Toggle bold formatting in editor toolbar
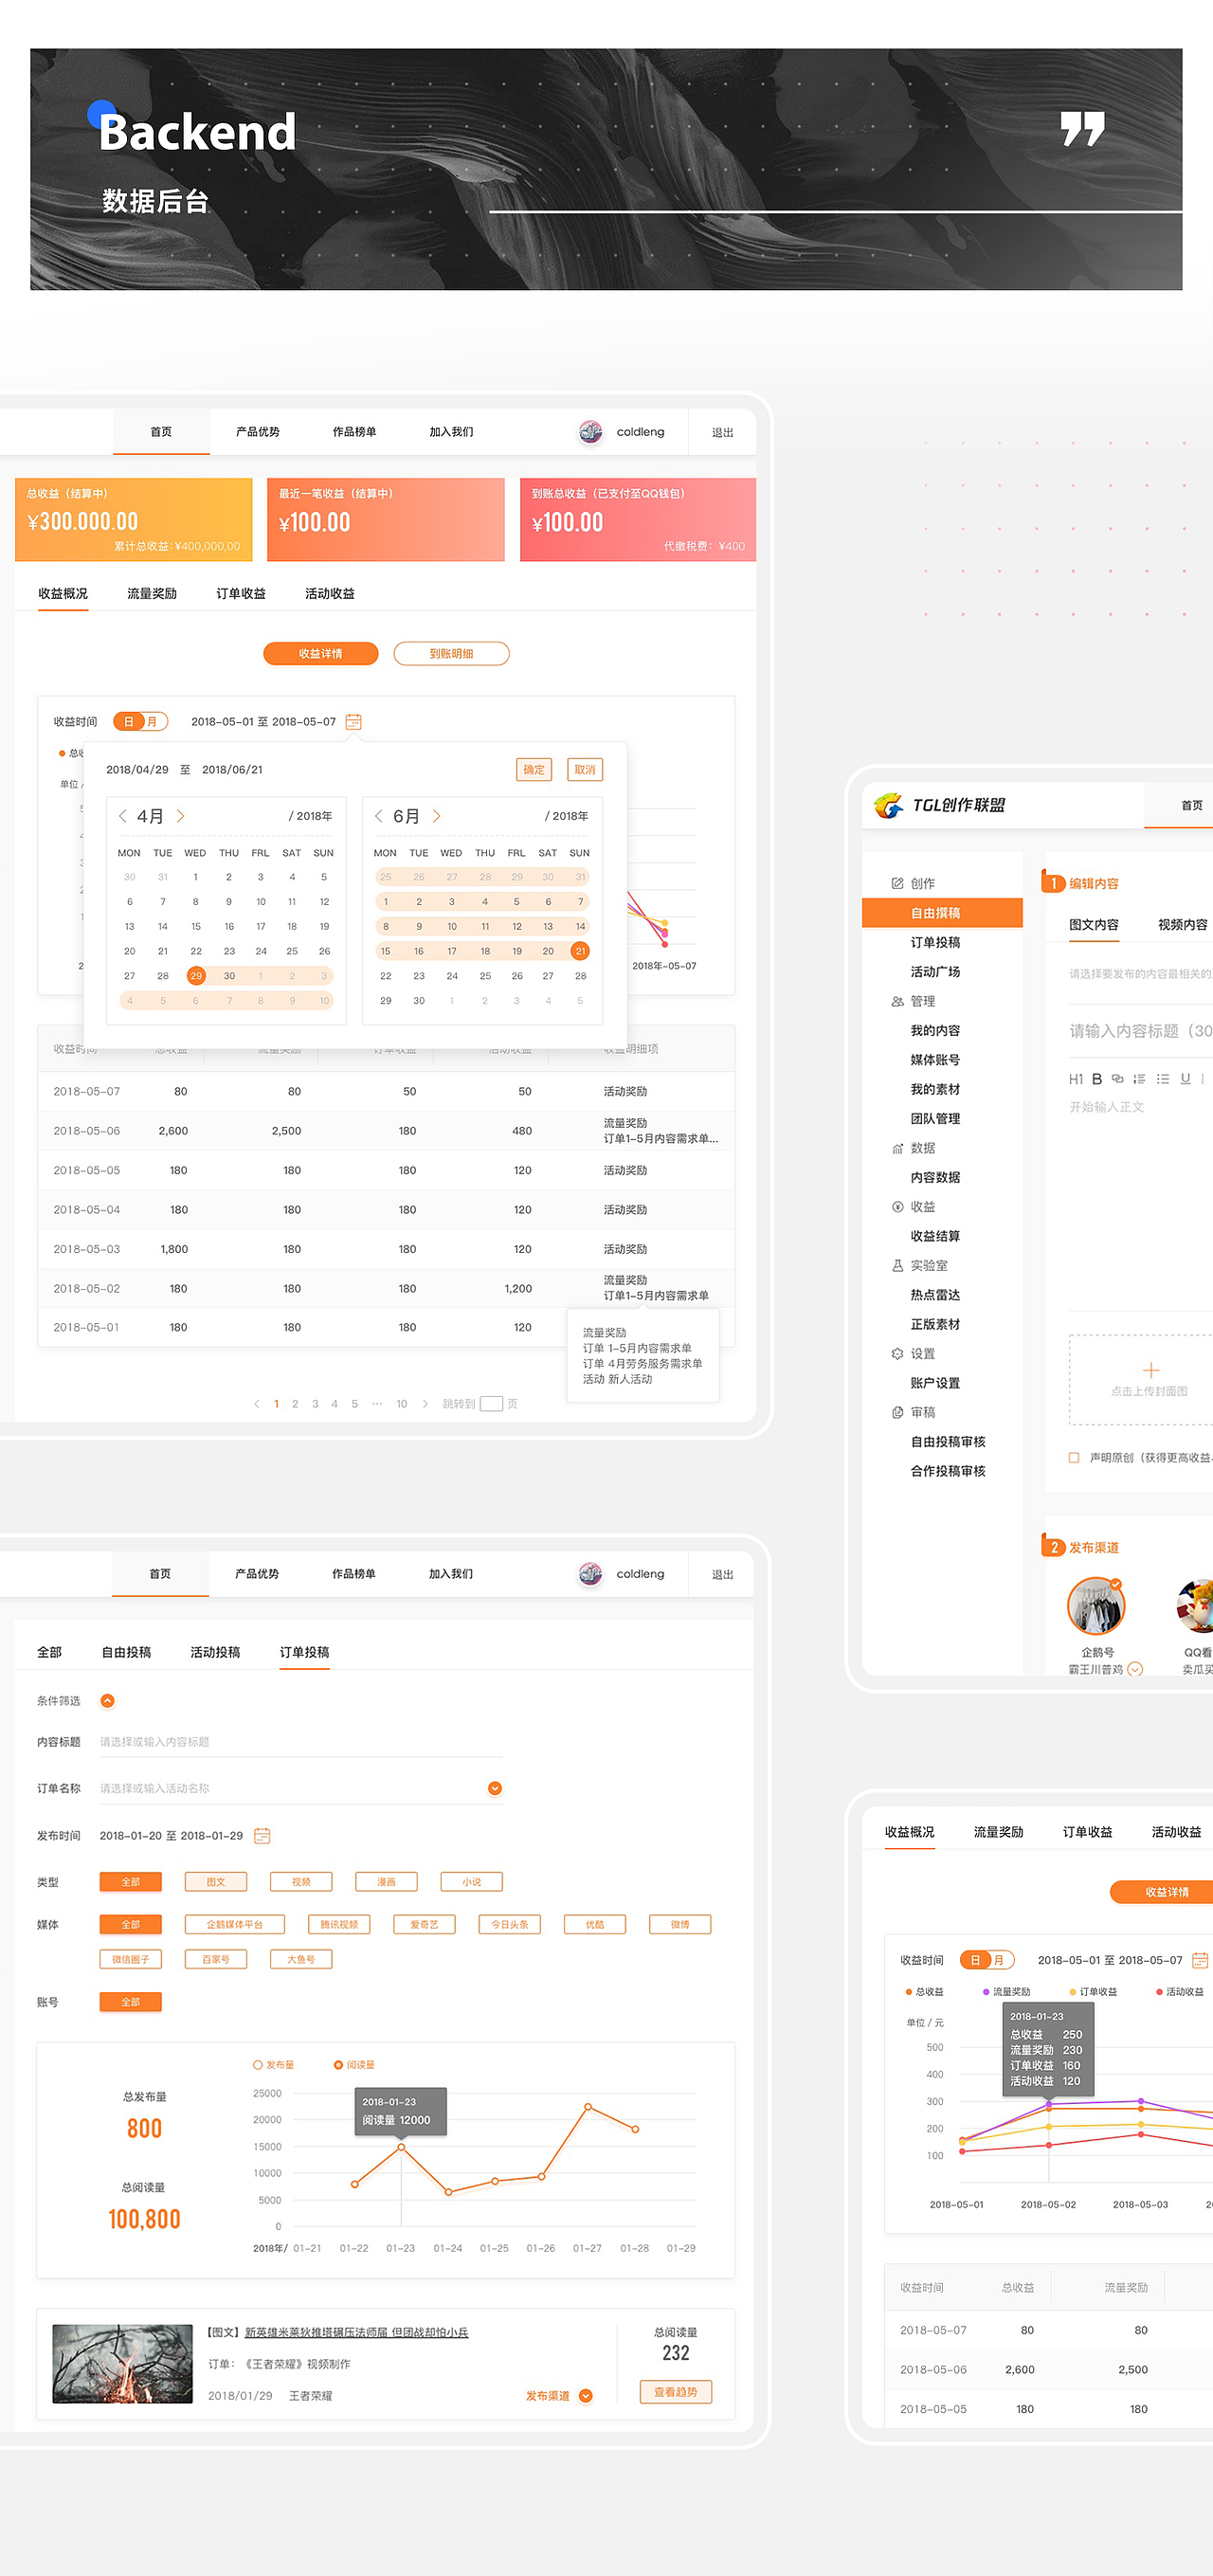 click(x=1097, y=1079)
